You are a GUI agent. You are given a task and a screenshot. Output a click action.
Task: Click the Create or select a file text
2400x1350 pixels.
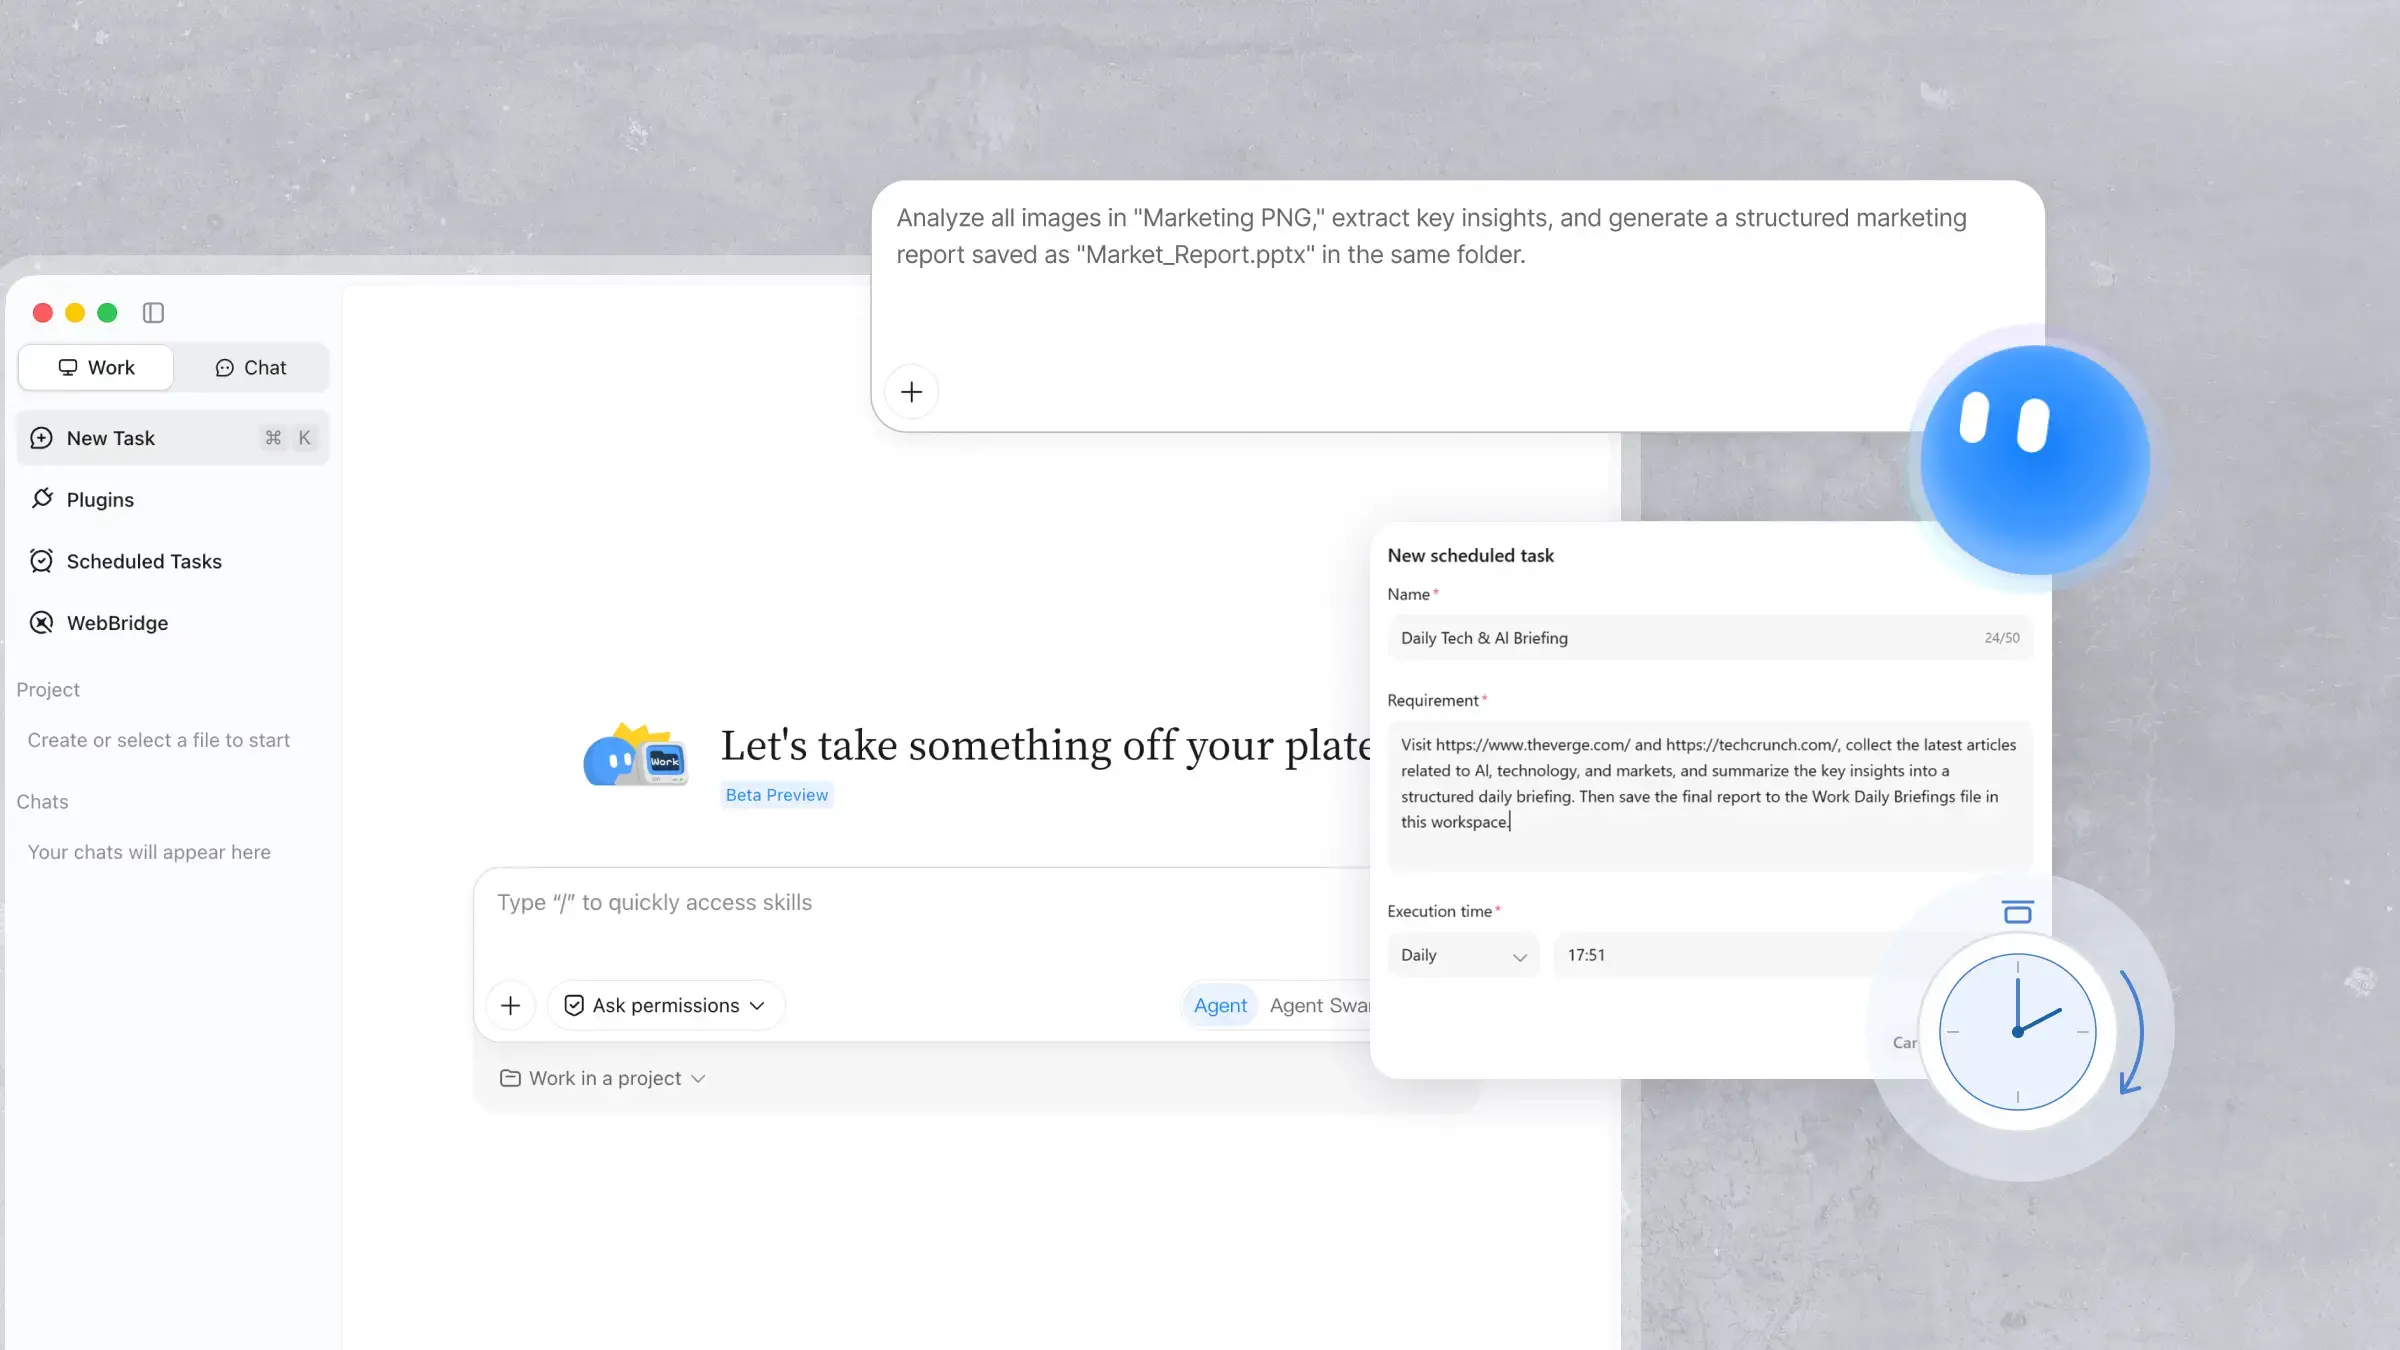pyautogui.click(x=158, y=740)
